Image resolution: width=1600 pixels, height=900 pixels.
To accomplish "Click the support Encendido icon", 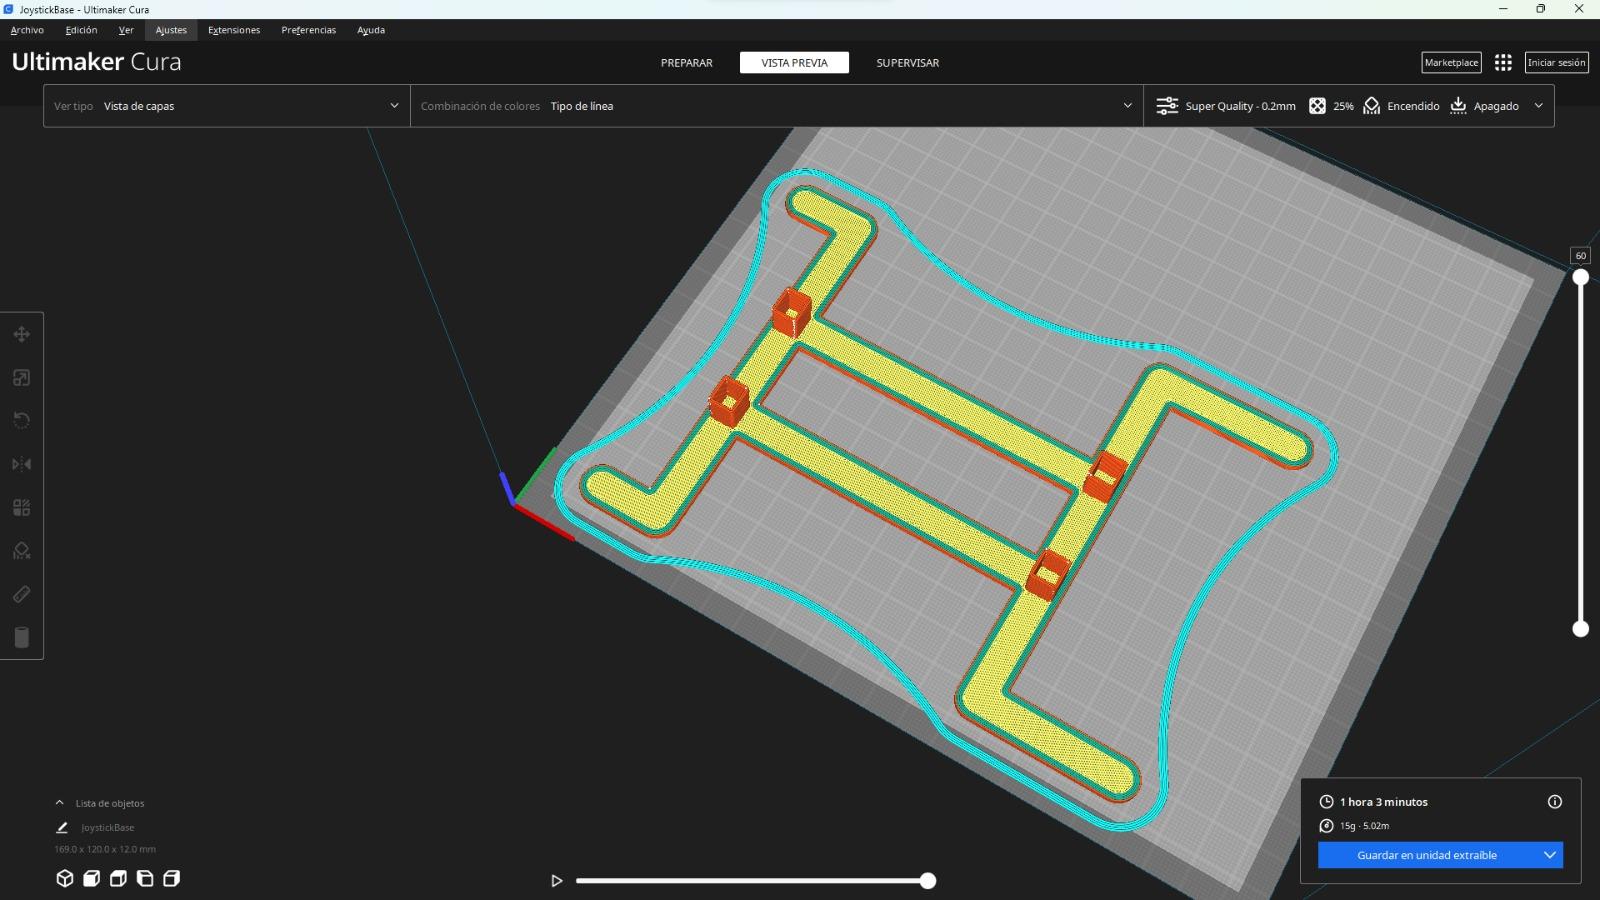I will (1372, 106).
